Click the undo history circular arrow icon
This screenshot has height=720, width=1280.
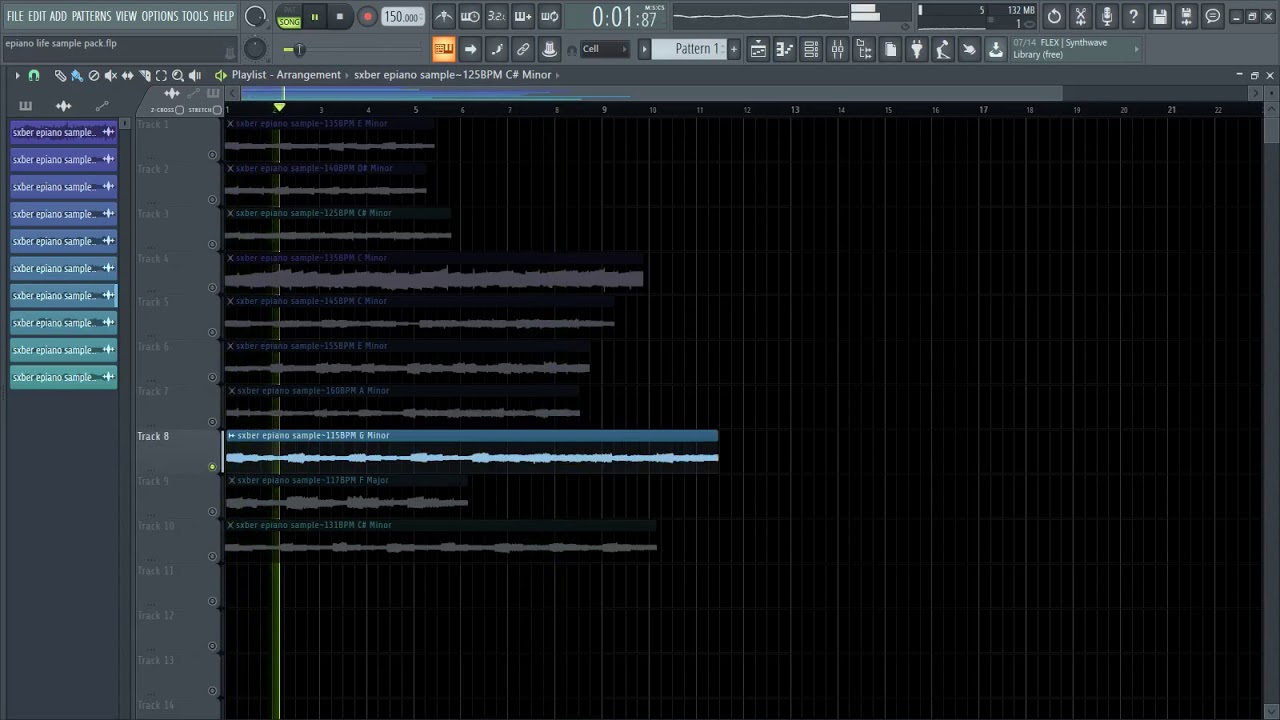(x=1054, y=17)
